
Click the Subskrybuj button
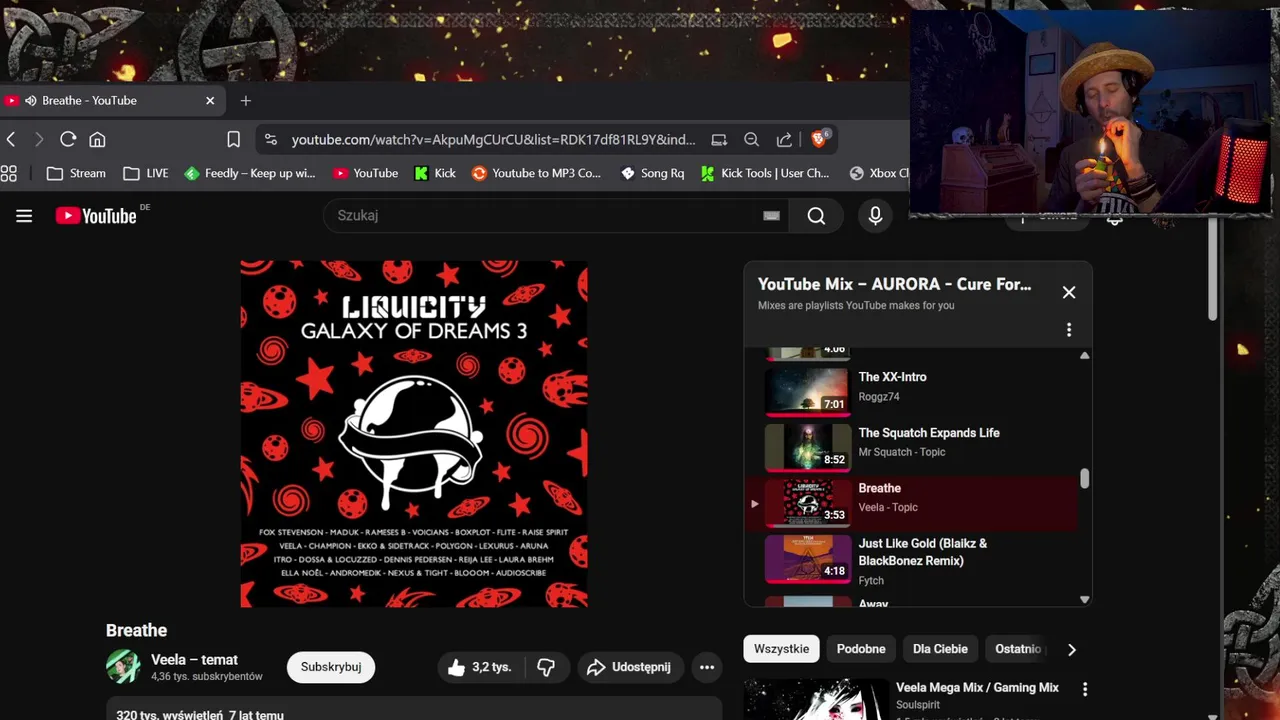(331, 667)
